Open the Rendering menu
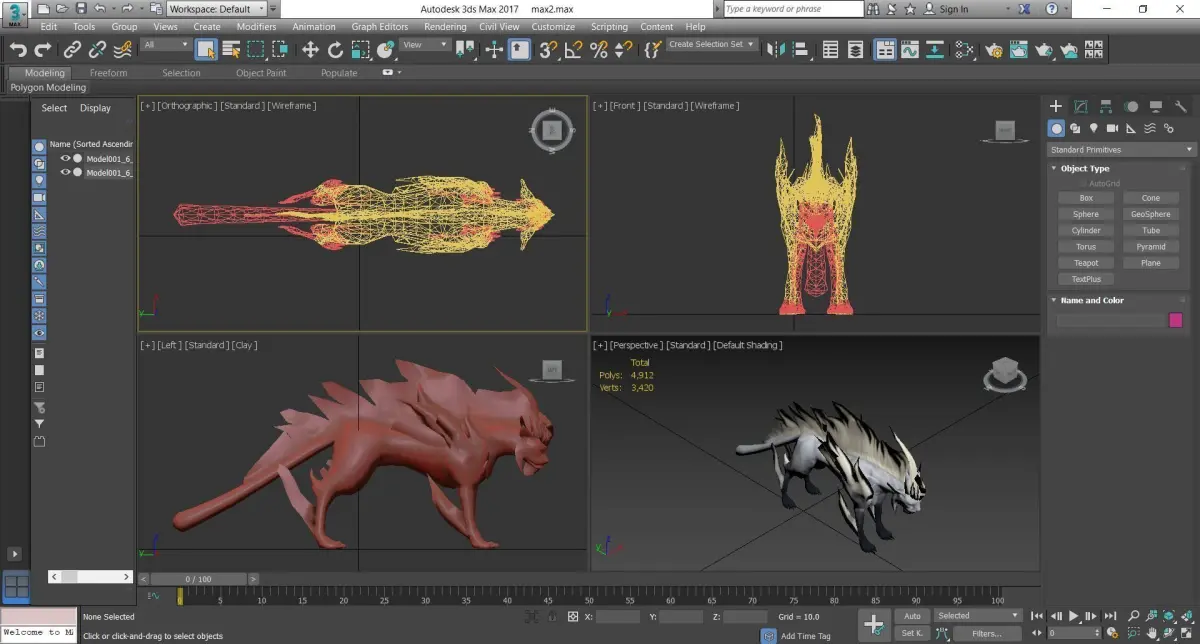The image size is (1200, 644). pos(445,27)
